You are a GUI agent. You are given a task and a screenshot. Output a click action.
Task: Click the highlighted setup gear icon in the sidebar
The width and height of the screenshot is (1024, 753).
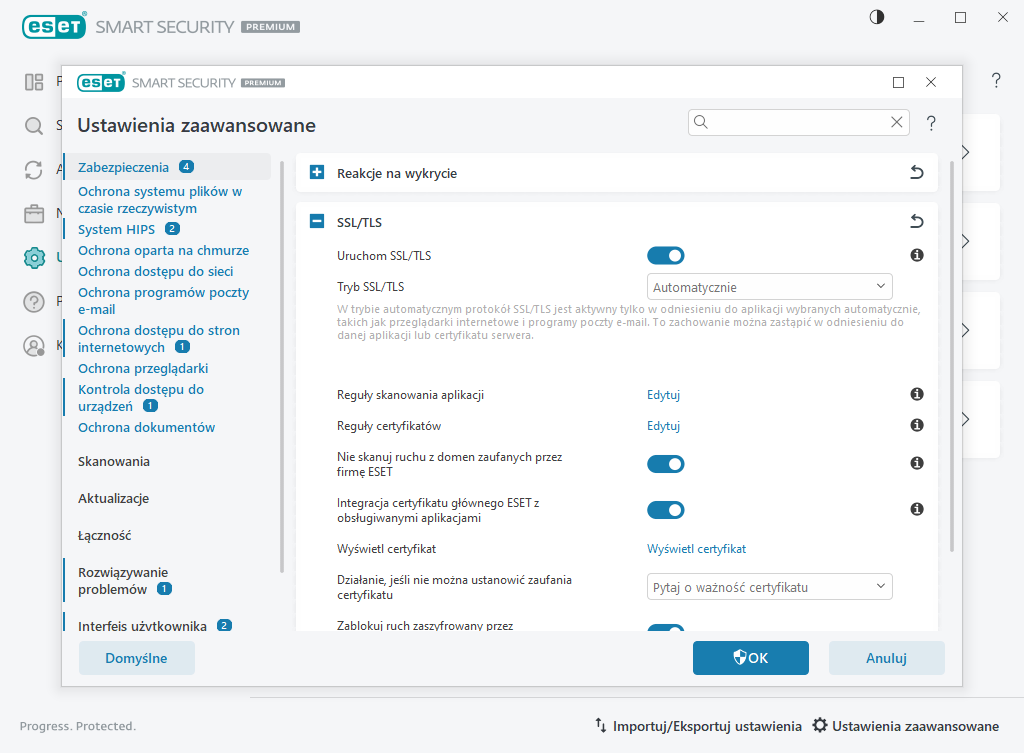33,257
